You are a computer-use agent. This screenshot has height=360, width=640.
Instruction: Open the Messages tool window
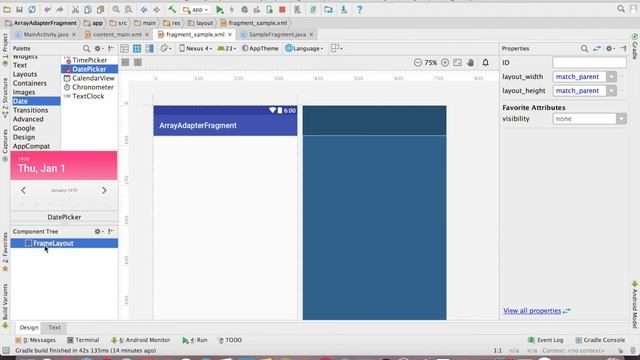pyautogui.click(x=36, y=340)
